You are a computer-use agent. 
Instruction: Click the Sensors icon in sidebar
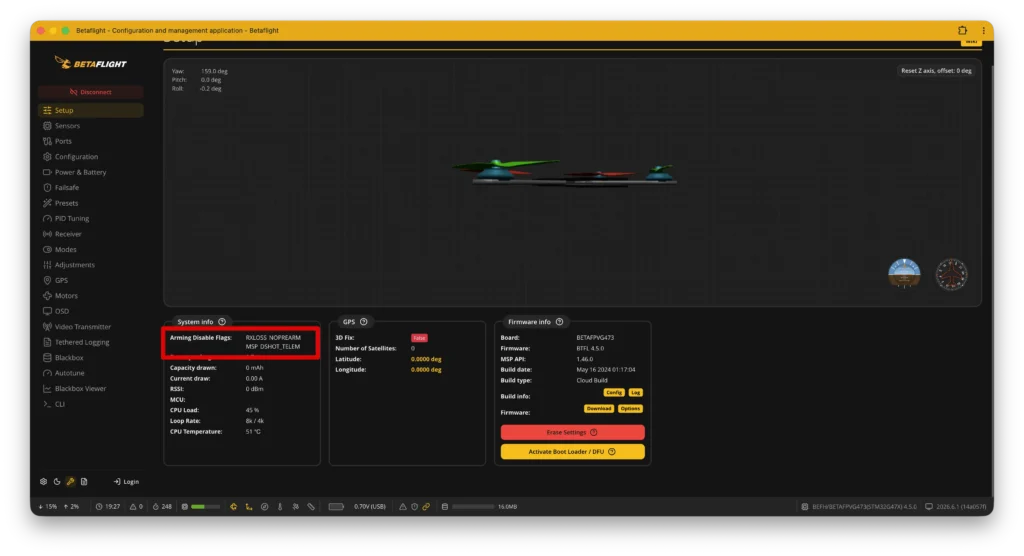point(47,125)
